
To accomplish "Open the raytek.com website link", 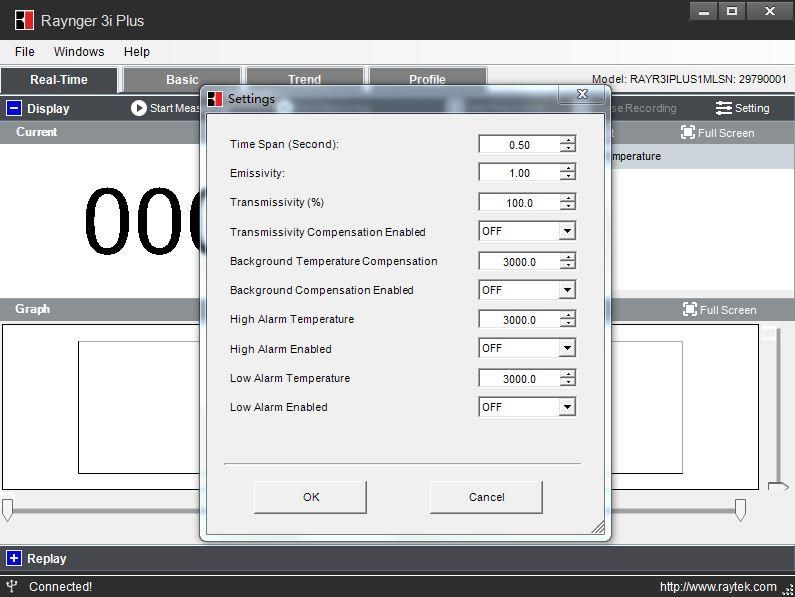I will pos(718,587).
